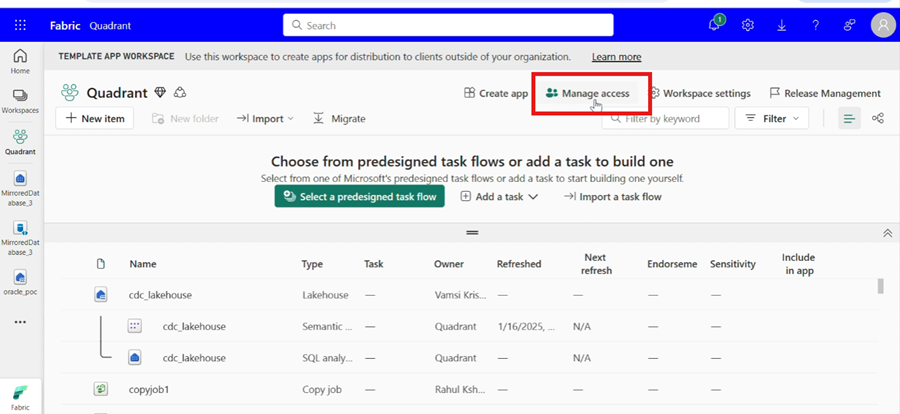Click the file type column header icon

click(x=101, y=264)
